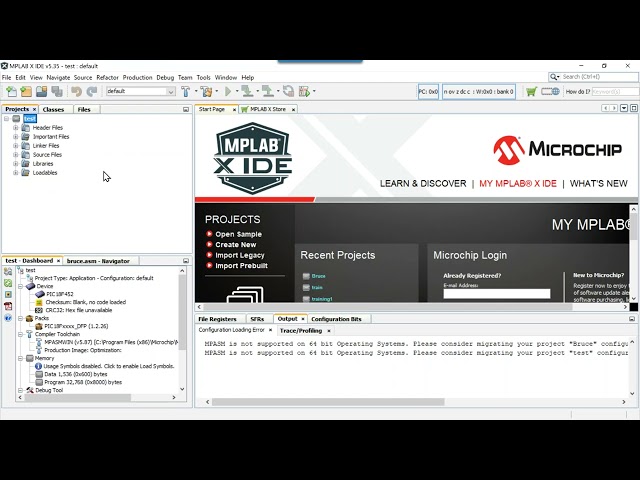Open recent project Bruce
This screenshot has width=640, height=480.
pyautogui.click(x=318, y=276)
